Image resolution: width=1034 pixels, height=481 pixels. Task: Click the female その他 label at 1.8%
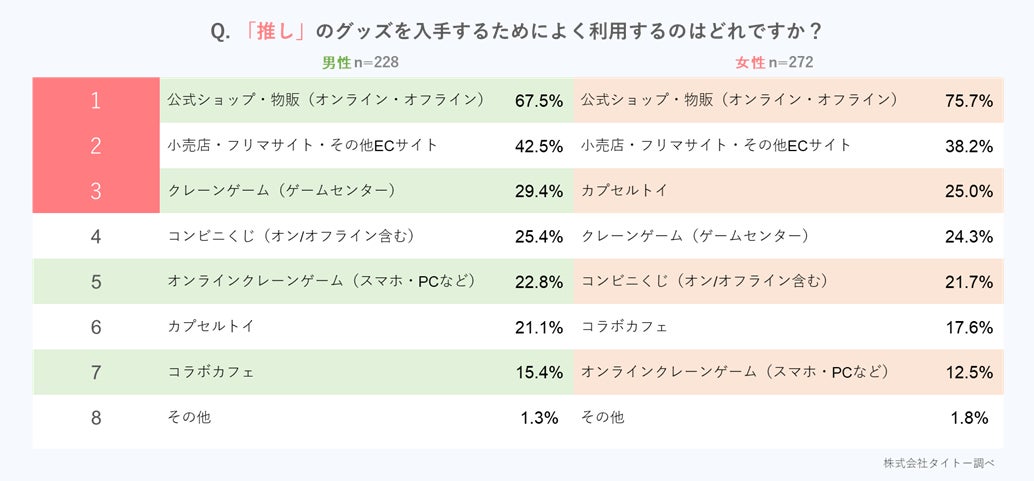coord(603,417)
